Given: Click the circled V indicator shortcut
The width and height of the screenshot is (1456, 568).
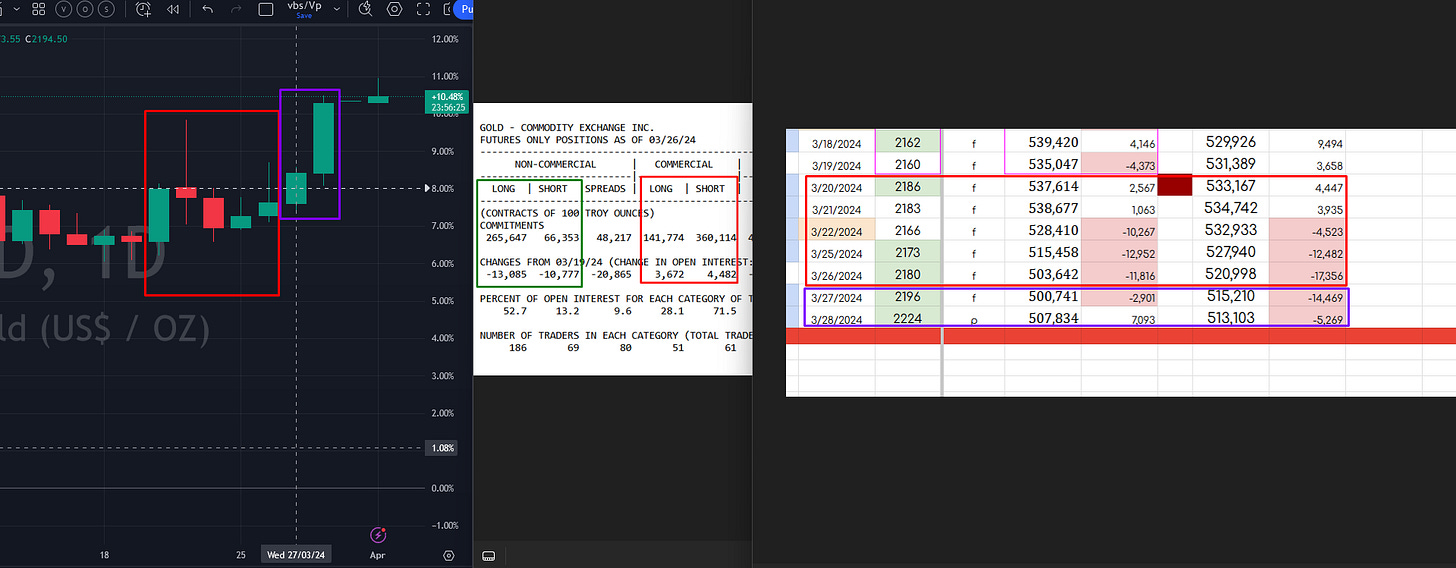Looking at the screenshot, I should tap(64, 9).
